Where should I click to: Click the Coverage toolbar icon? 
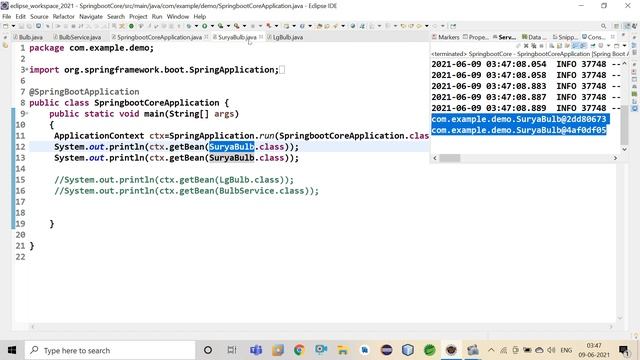click(x=220, y=26)
